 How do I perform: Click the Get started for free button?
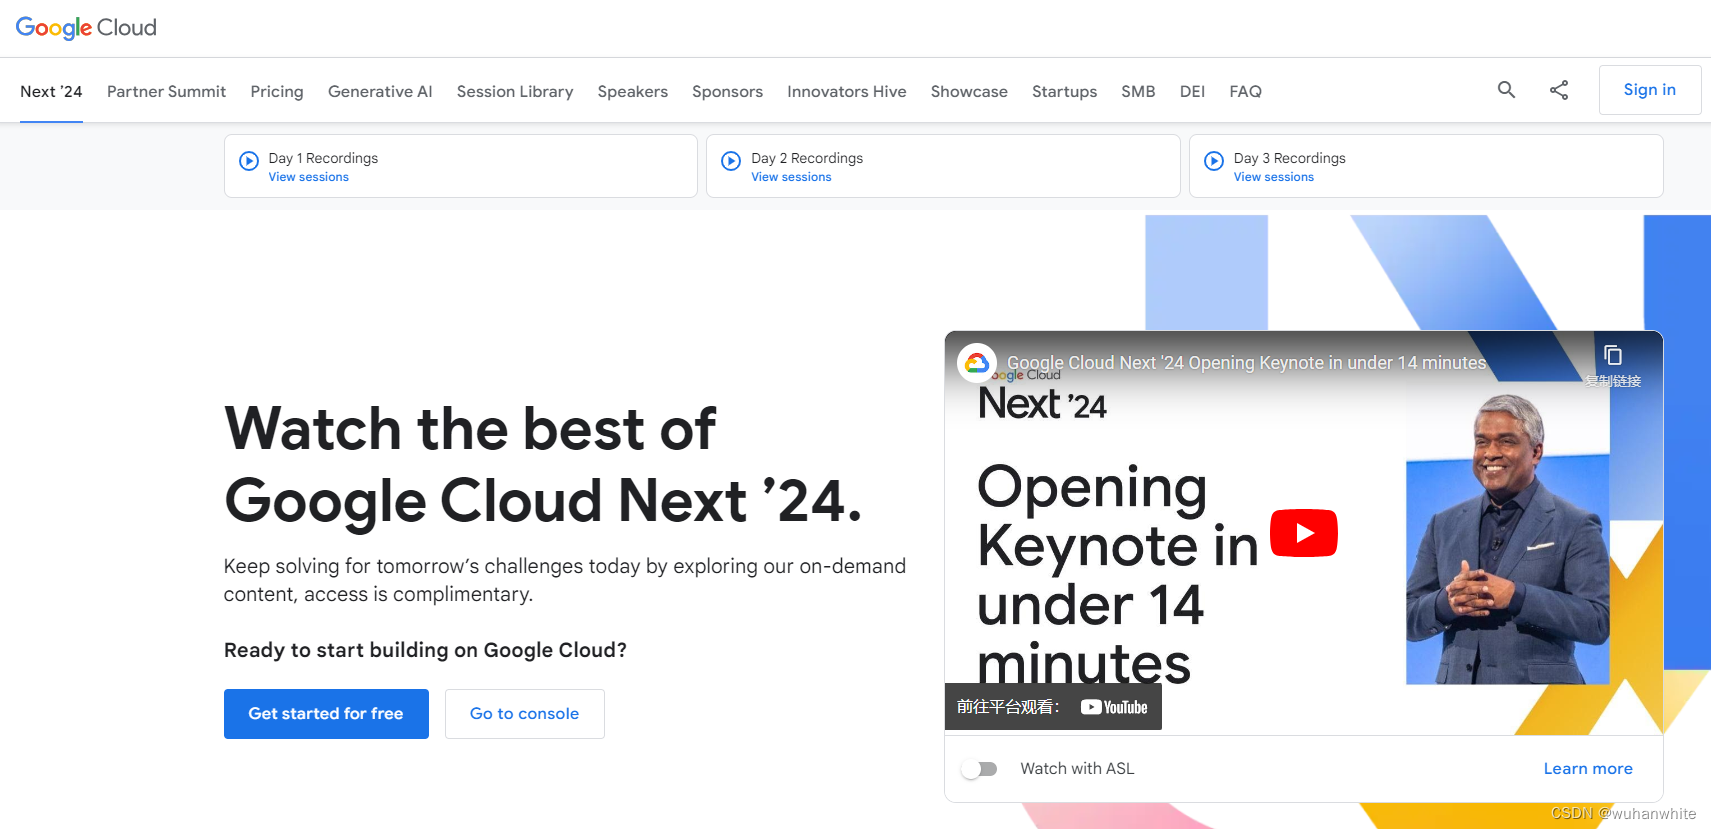click(x=326, y=714)
